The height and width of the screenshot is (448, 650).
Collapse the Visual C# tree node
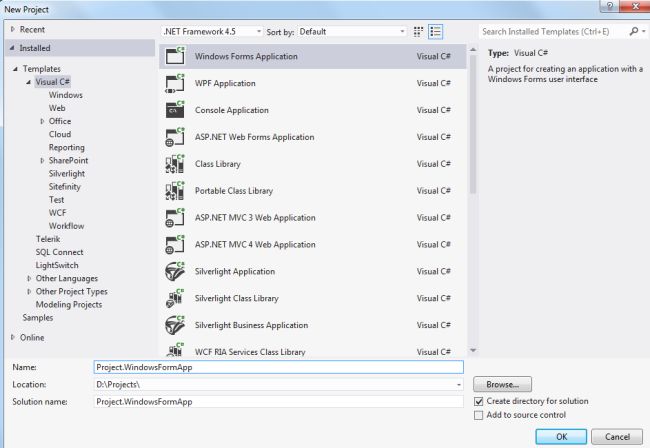click(x=28, y=82)
